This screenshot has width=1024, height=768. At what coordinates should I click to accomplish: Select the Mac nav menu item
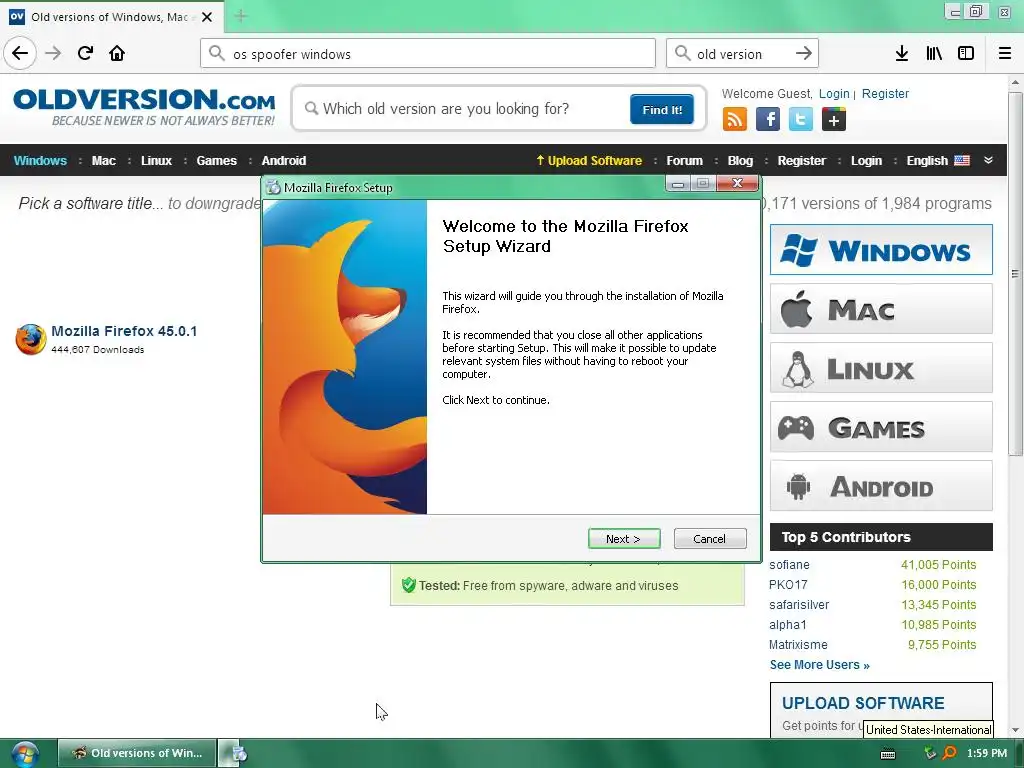[x=104, y=161]
